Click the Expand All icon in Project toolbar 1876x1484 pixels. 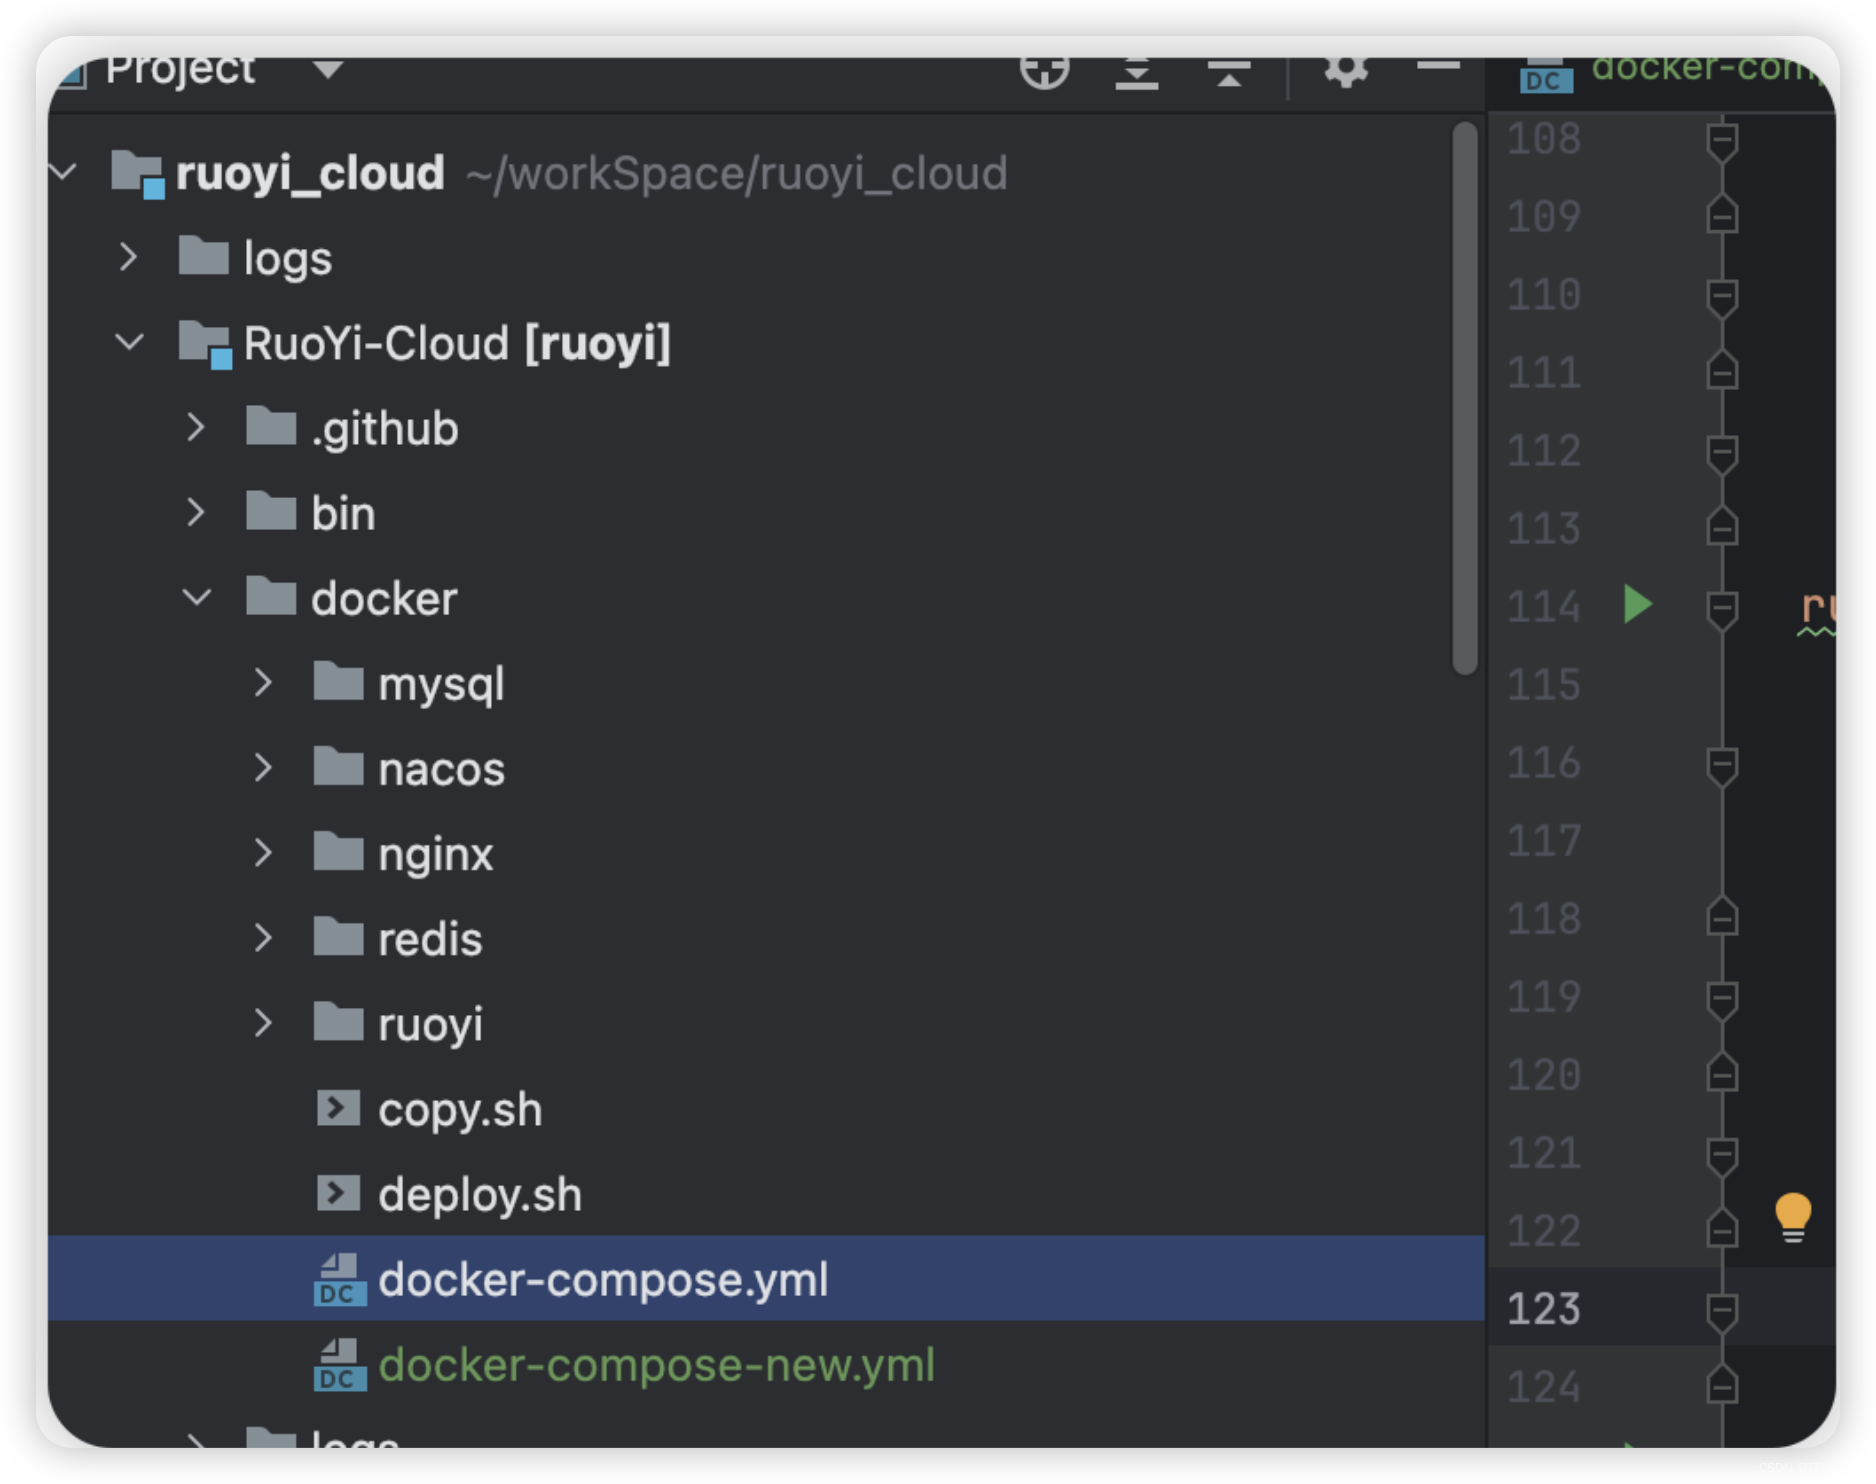(1136, 72)
